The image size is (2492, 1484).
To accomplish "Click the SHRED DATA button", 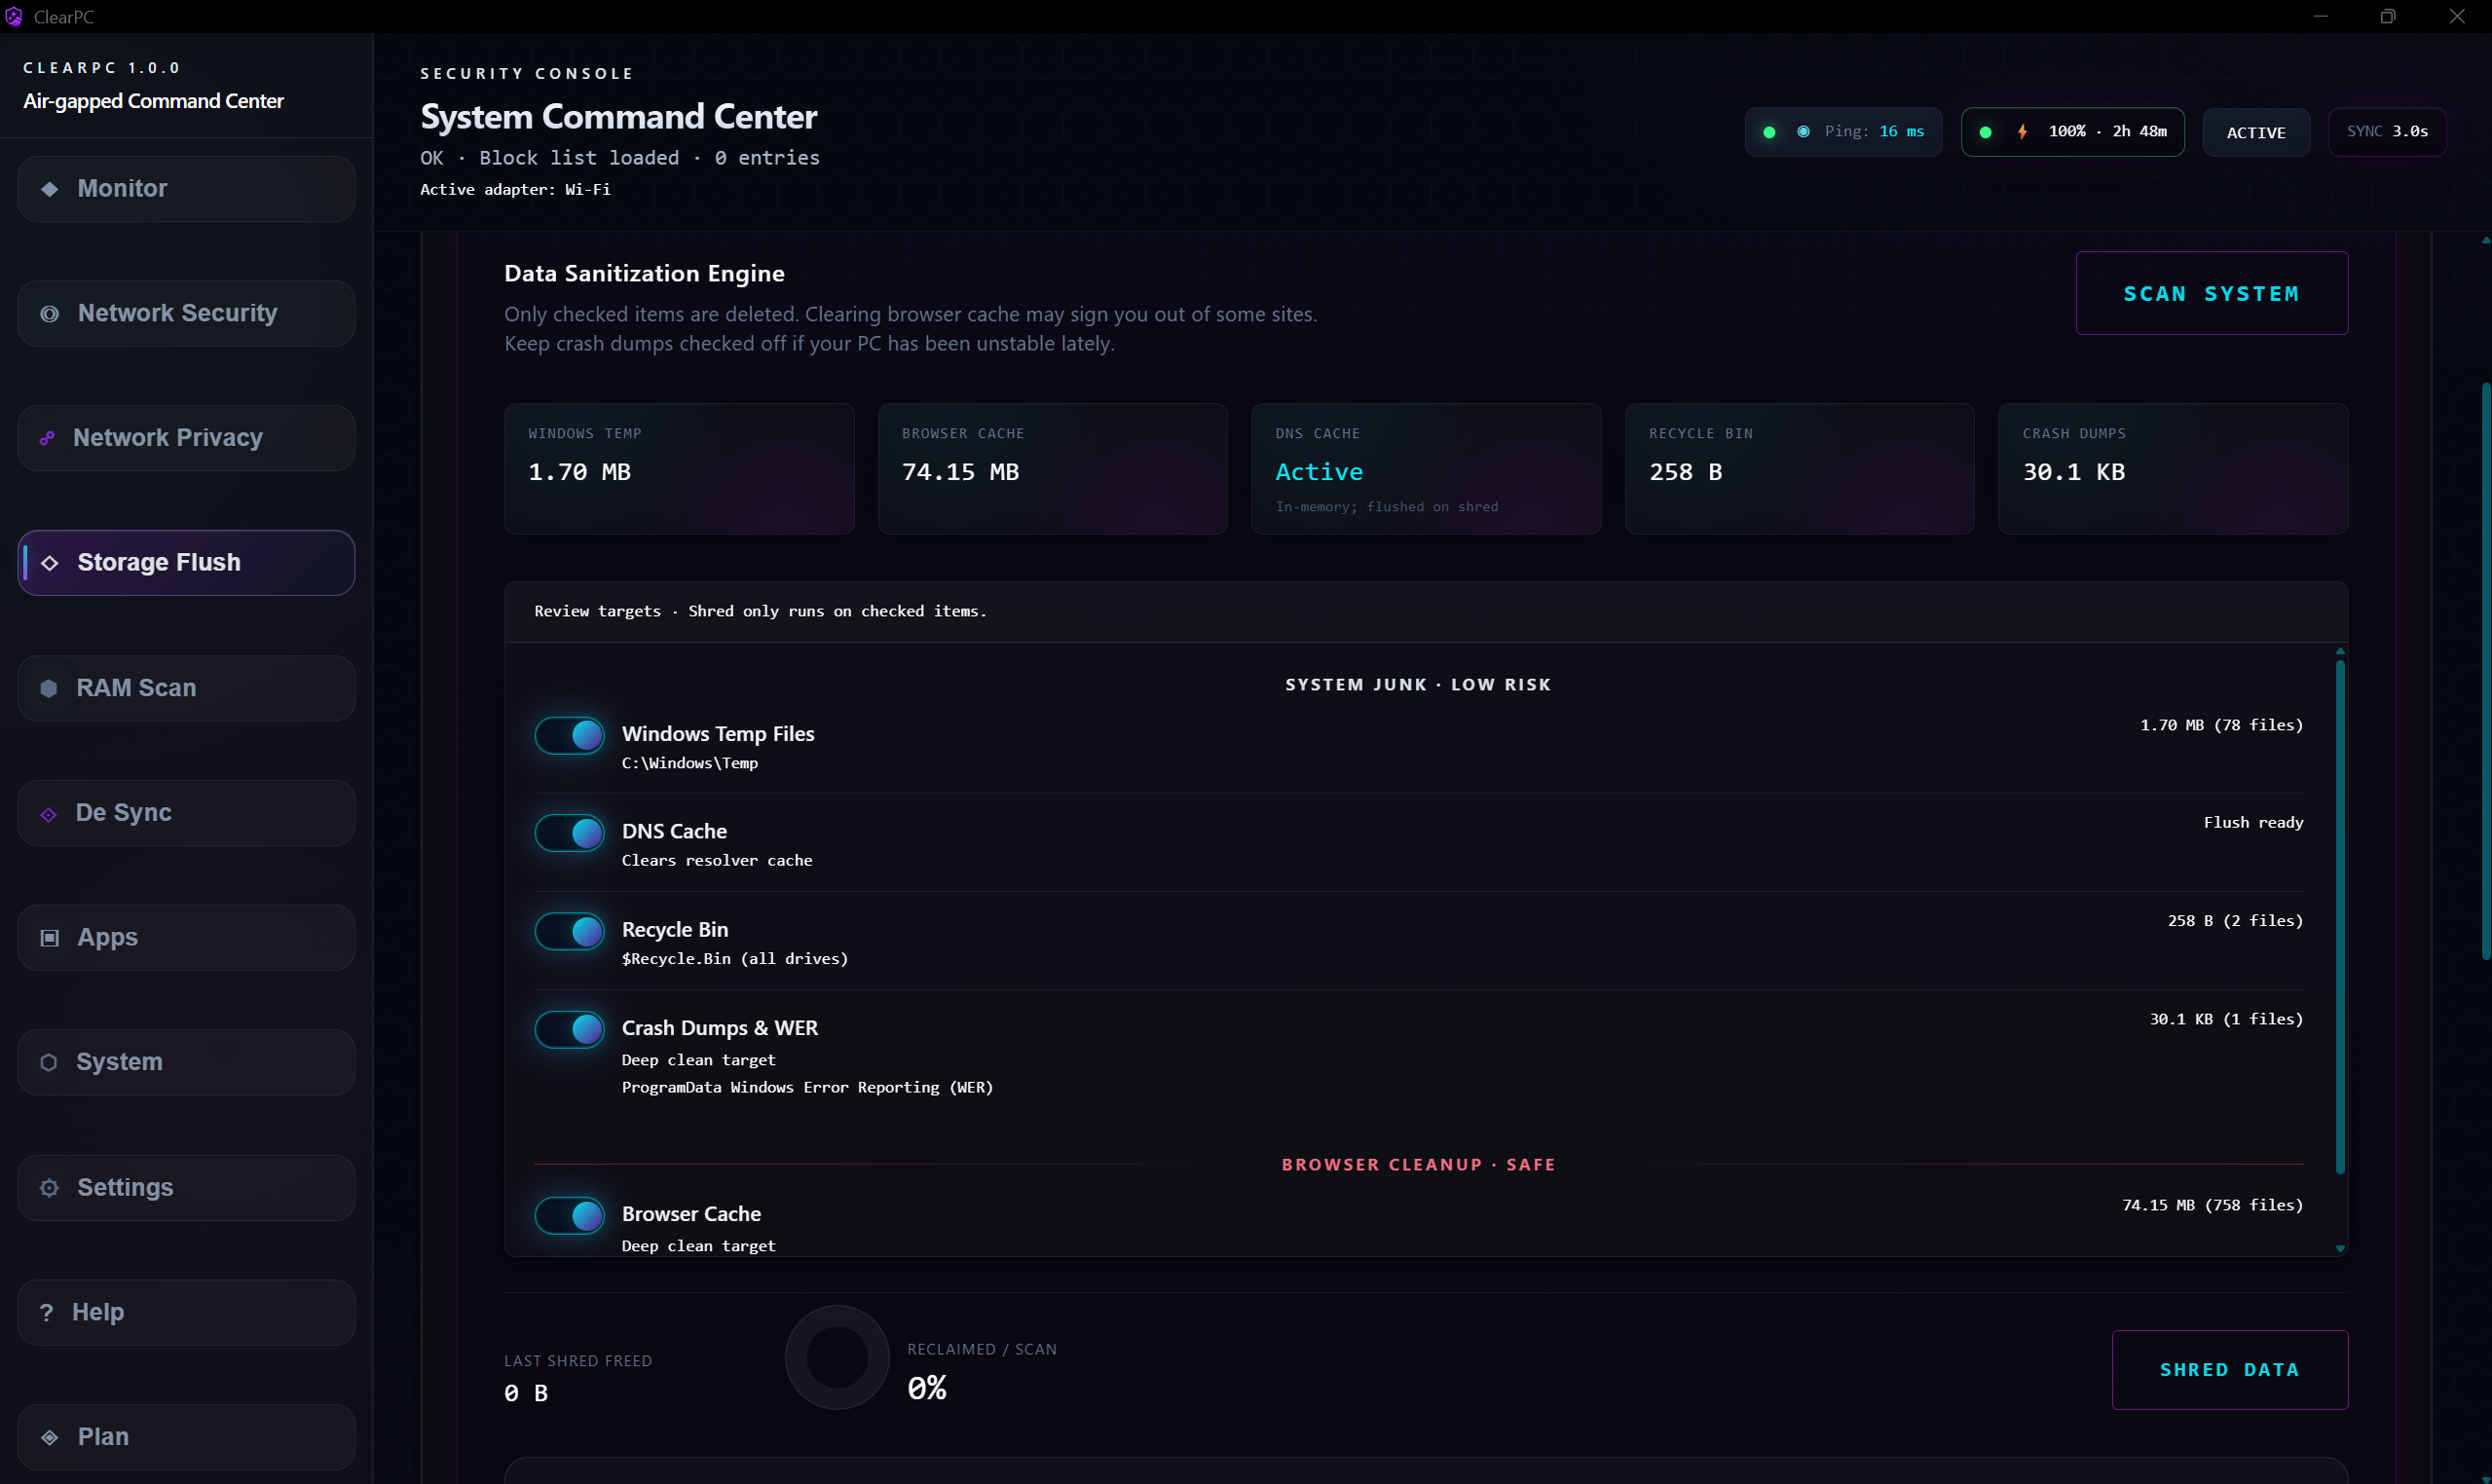I will click(2229, 1370).
